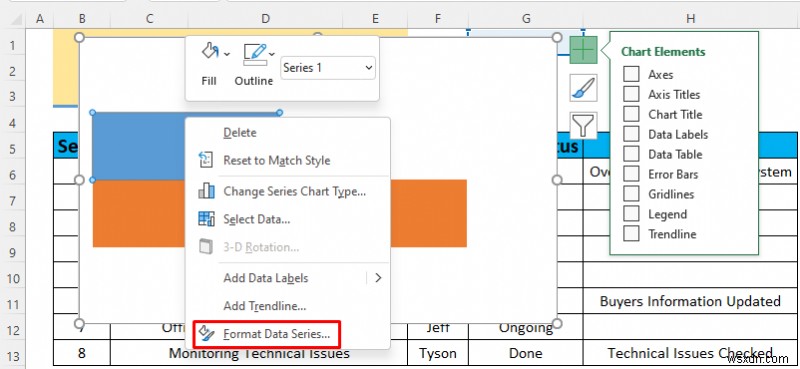
Task: Select row 5 header
Action: 12,148
